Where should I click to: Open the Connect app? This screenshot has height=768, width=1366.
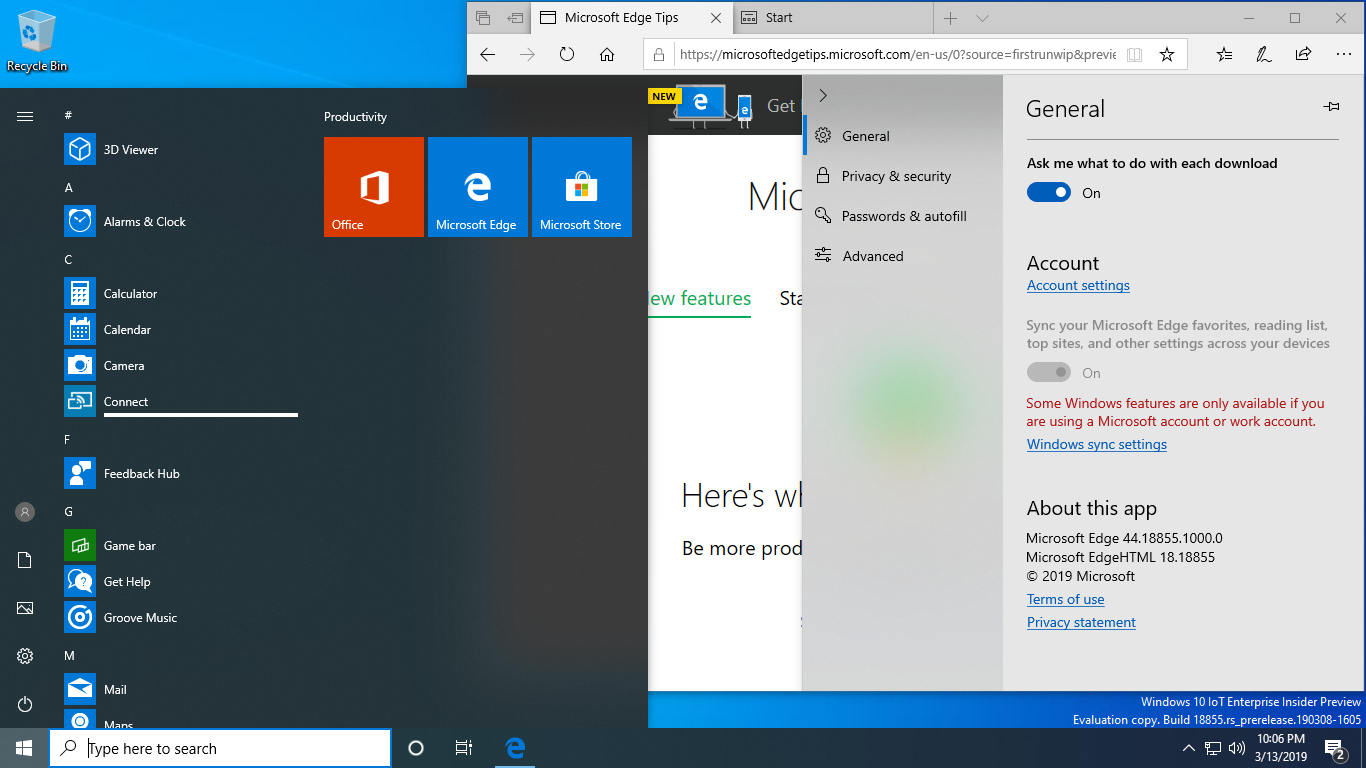click(x=180, y=402)
